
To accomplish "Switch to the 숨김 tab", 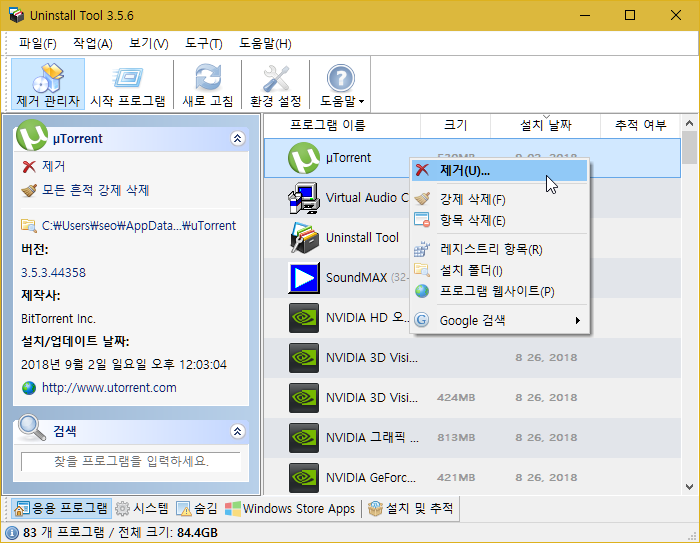I will [x=197, y=508].
